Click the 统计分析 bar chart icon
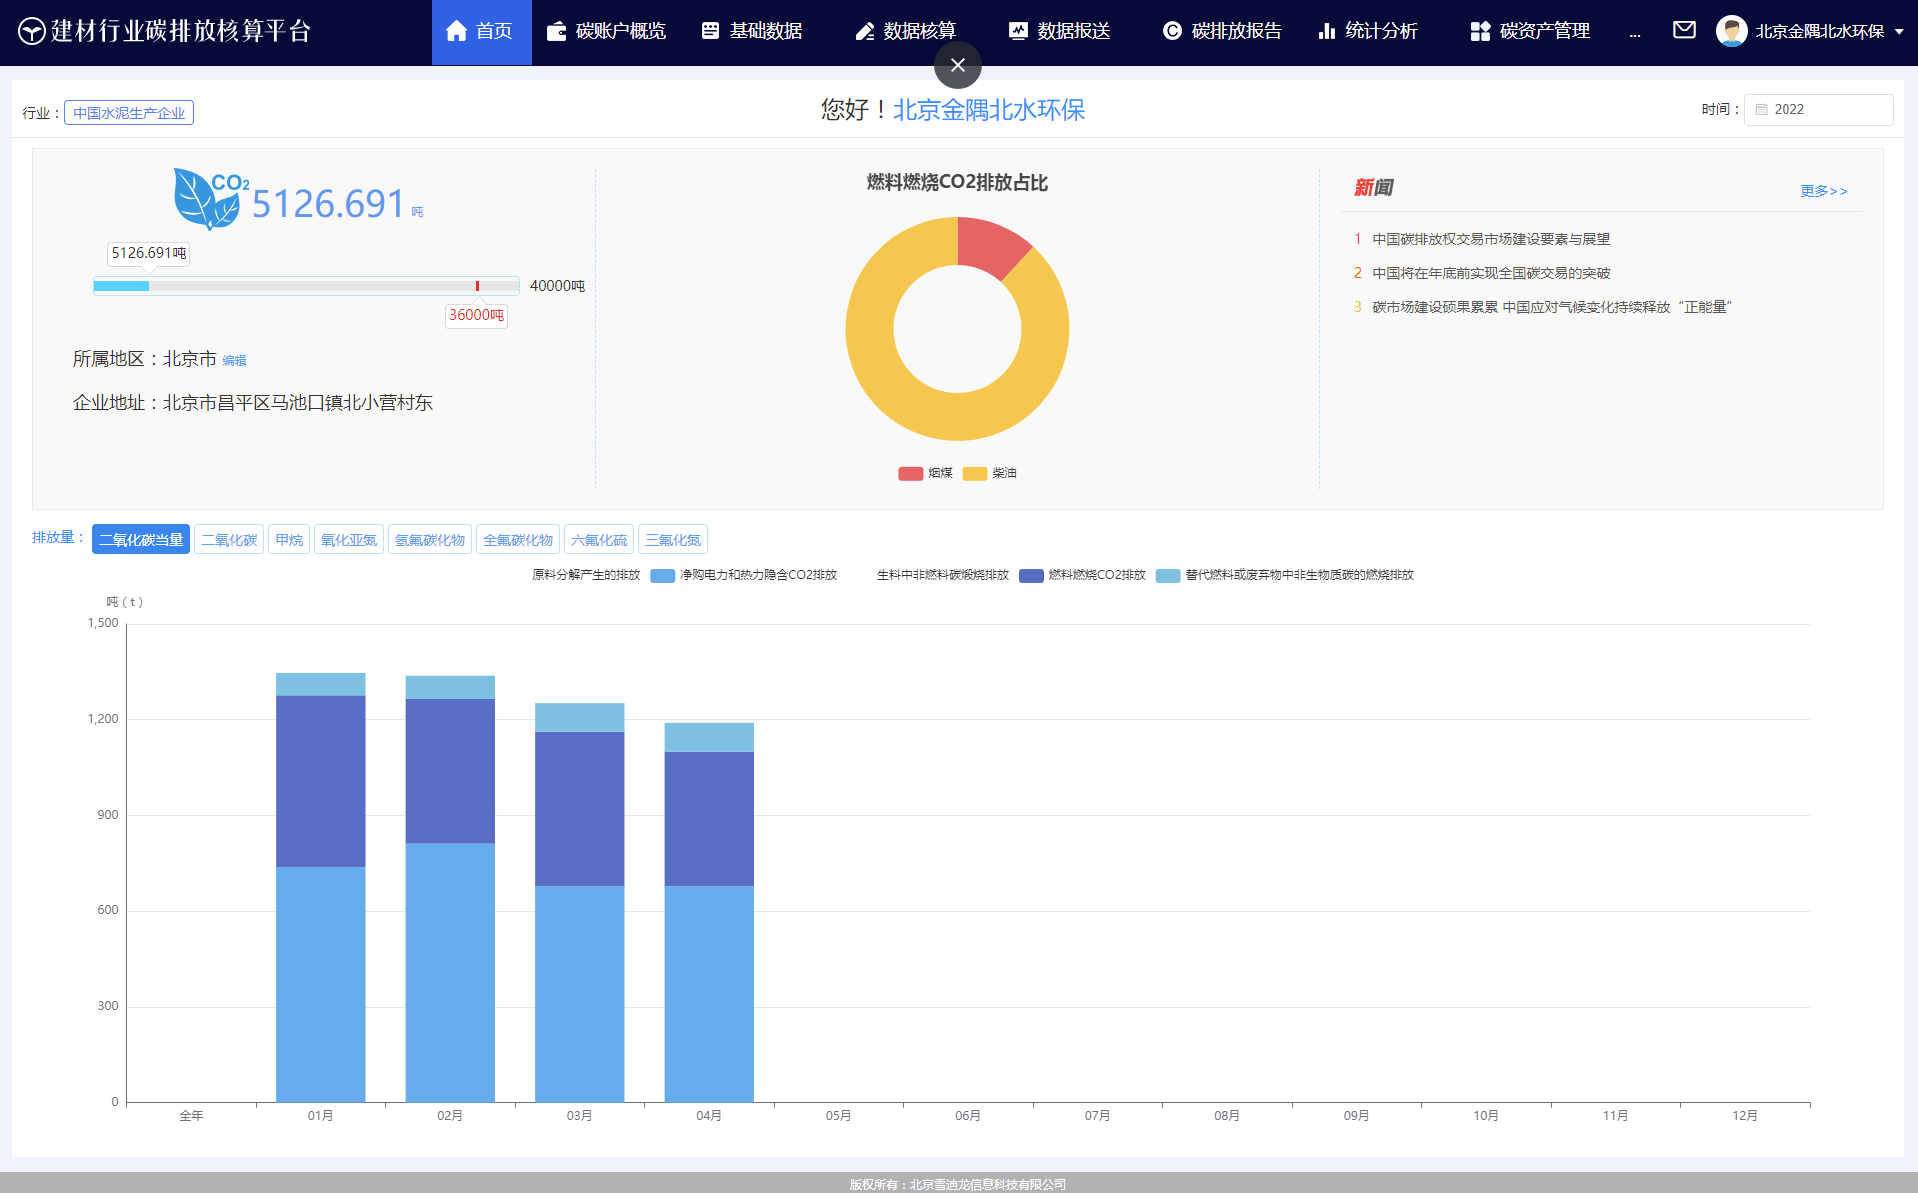This screenshot has height=1193, width=1918. click(x=1327, y=31)
